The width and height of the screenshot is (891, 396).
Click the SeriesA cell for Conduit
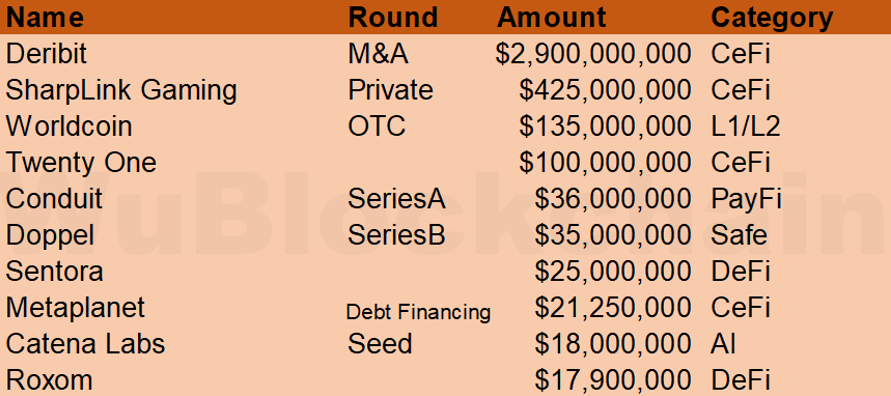(397, 199)
